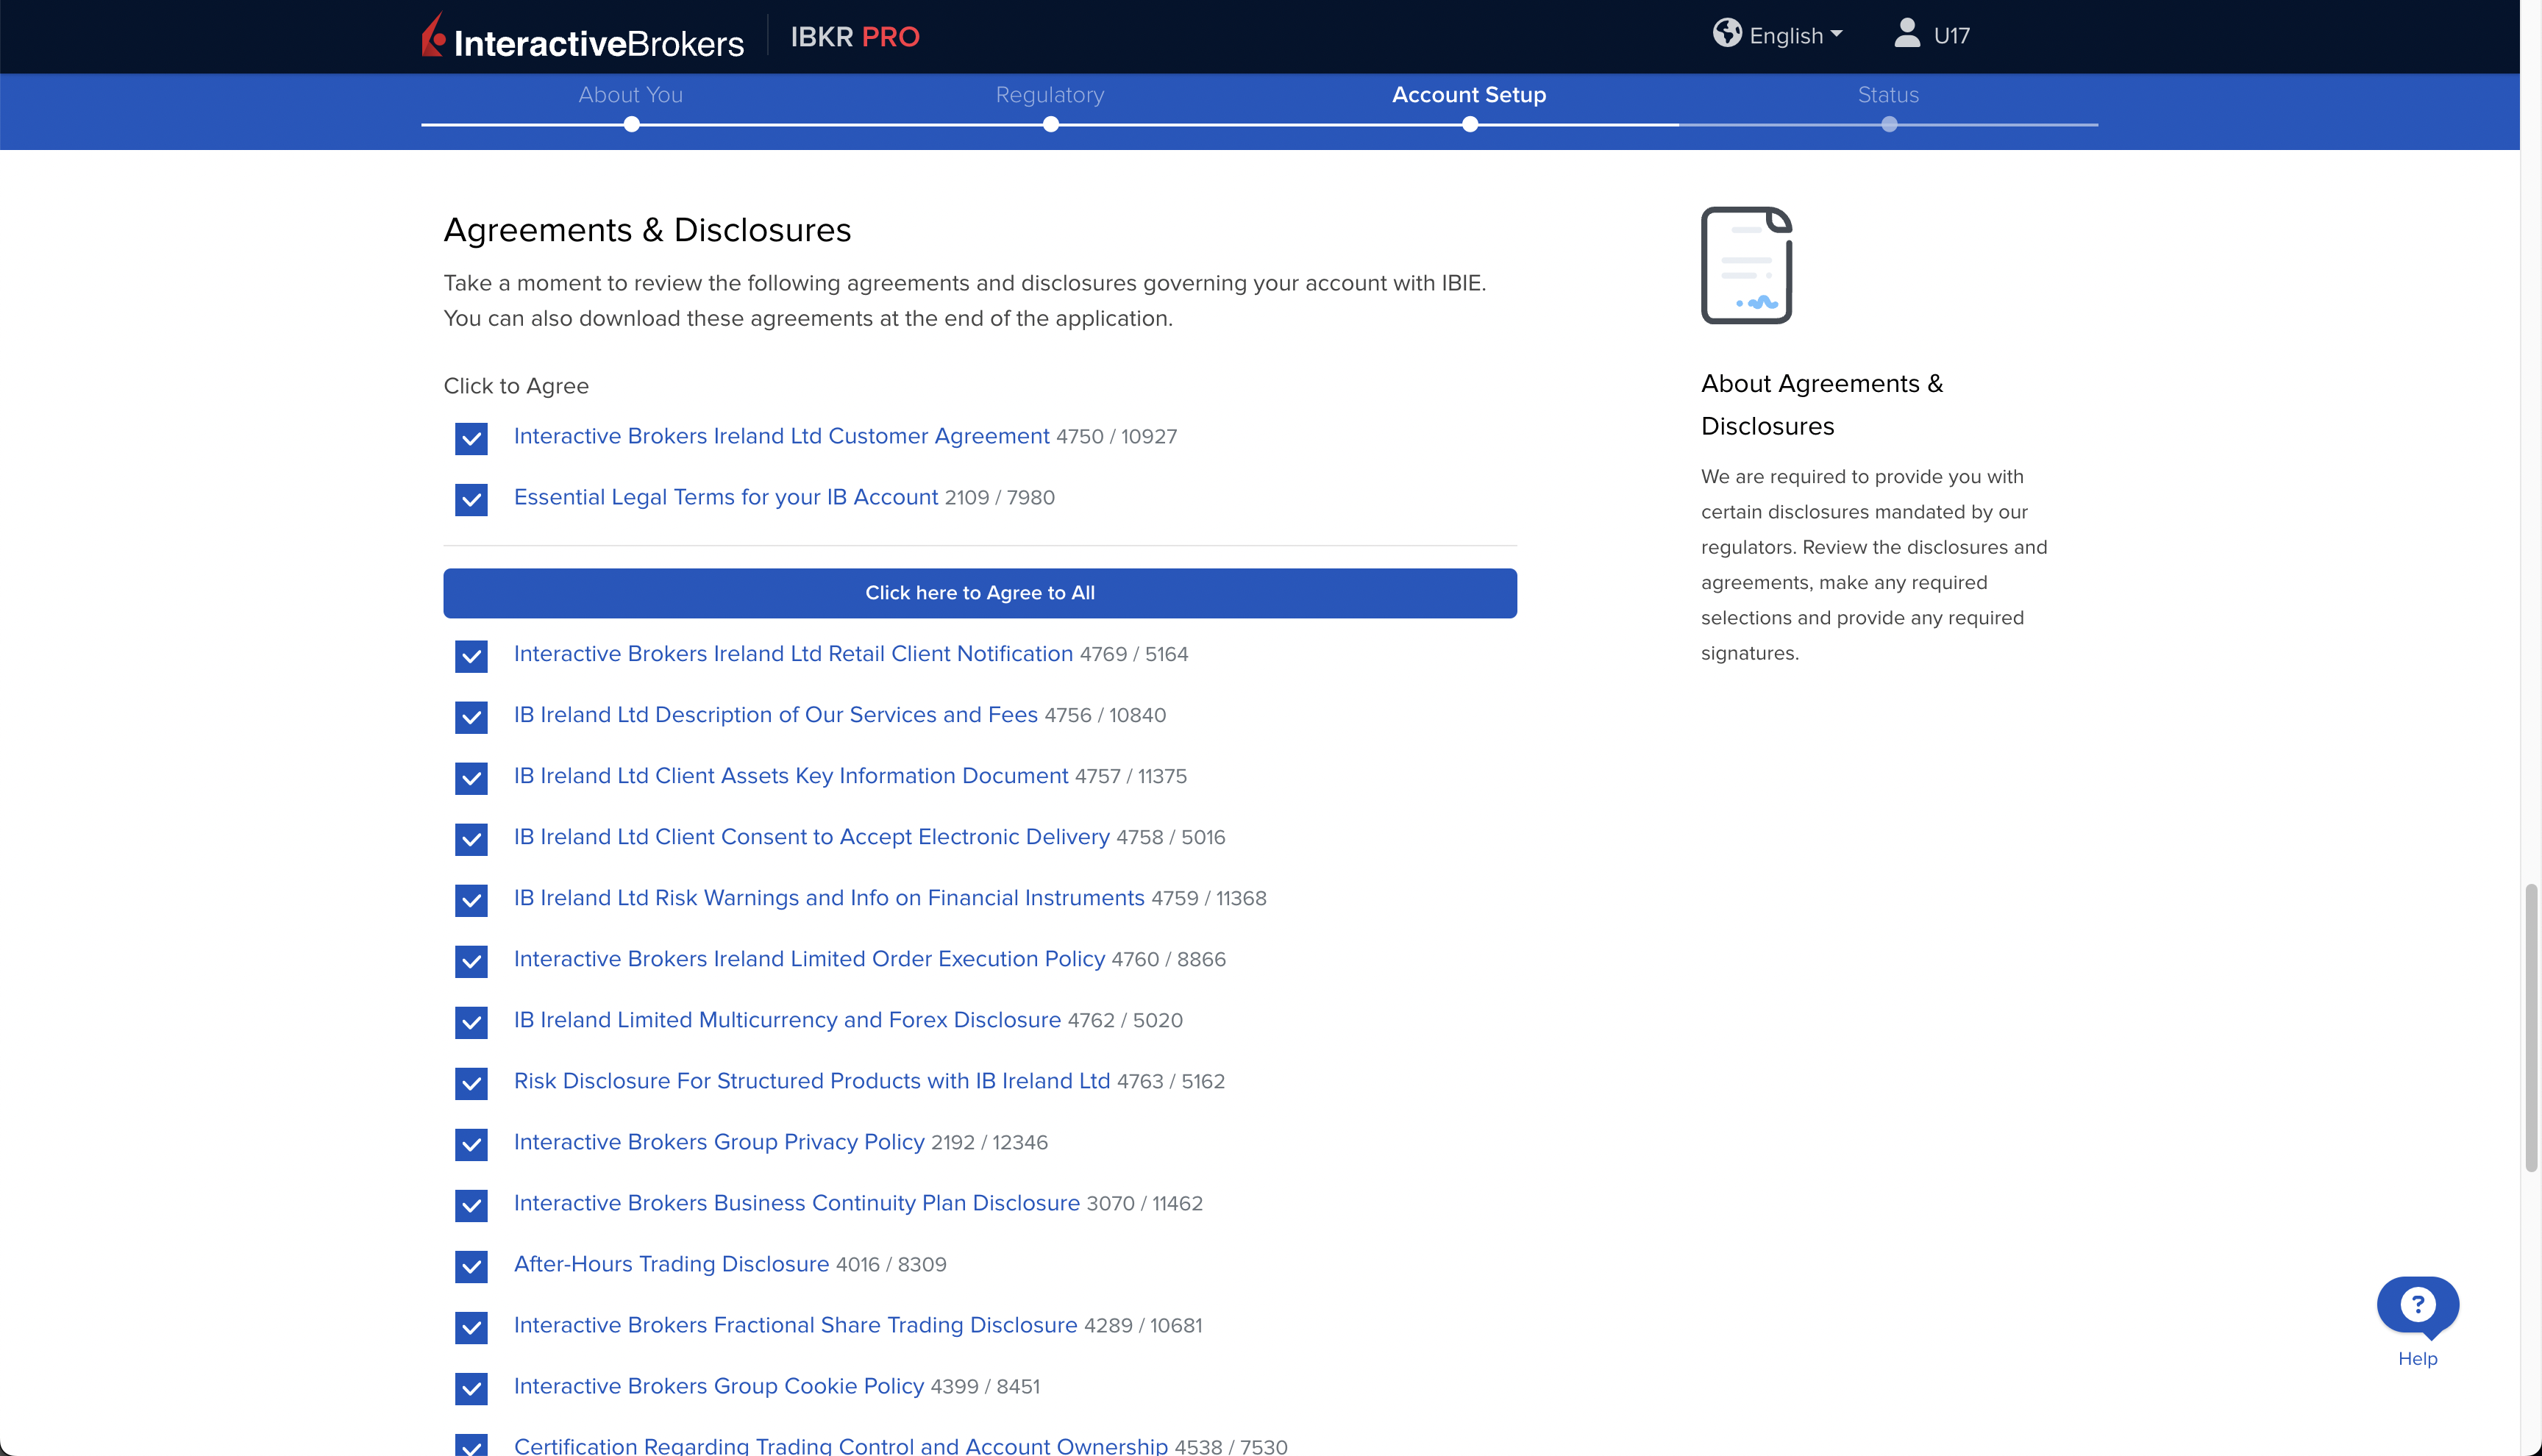The width and height of the screenshot is (2542, 1456).
Task: Click the user profile icon
Action: point(1906,34)
